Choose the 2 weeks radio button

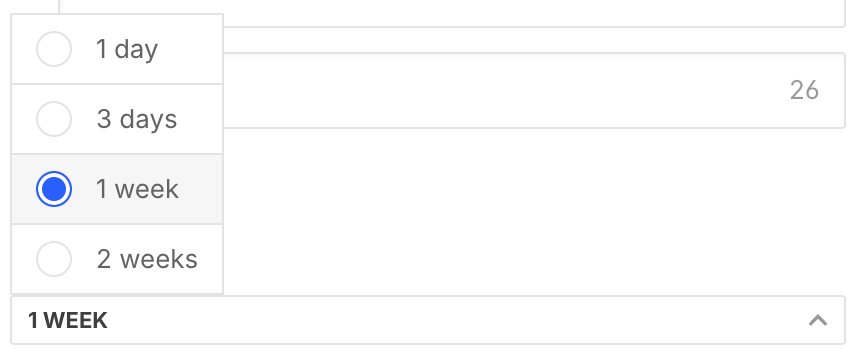[54, 259]
